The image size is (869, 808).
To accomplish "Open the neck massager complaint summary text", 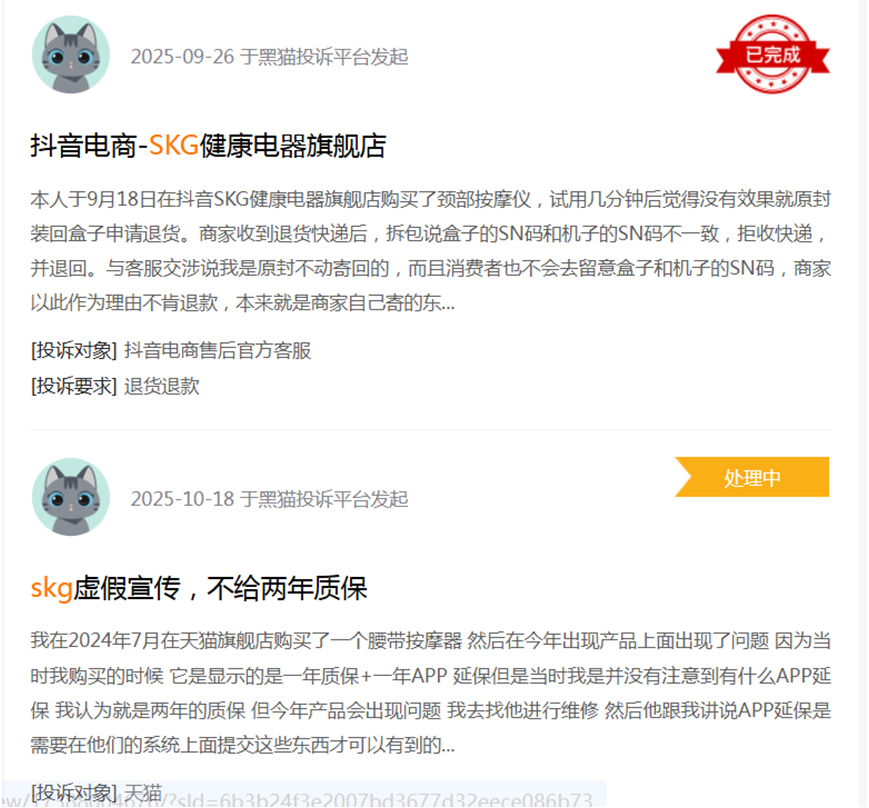I will point(431,251).
